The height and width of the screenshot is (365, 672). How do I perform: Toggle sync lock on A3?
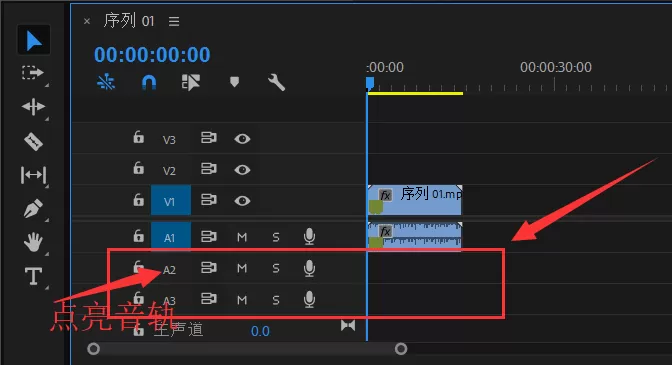pyautogui.click(x=209, y=299)
